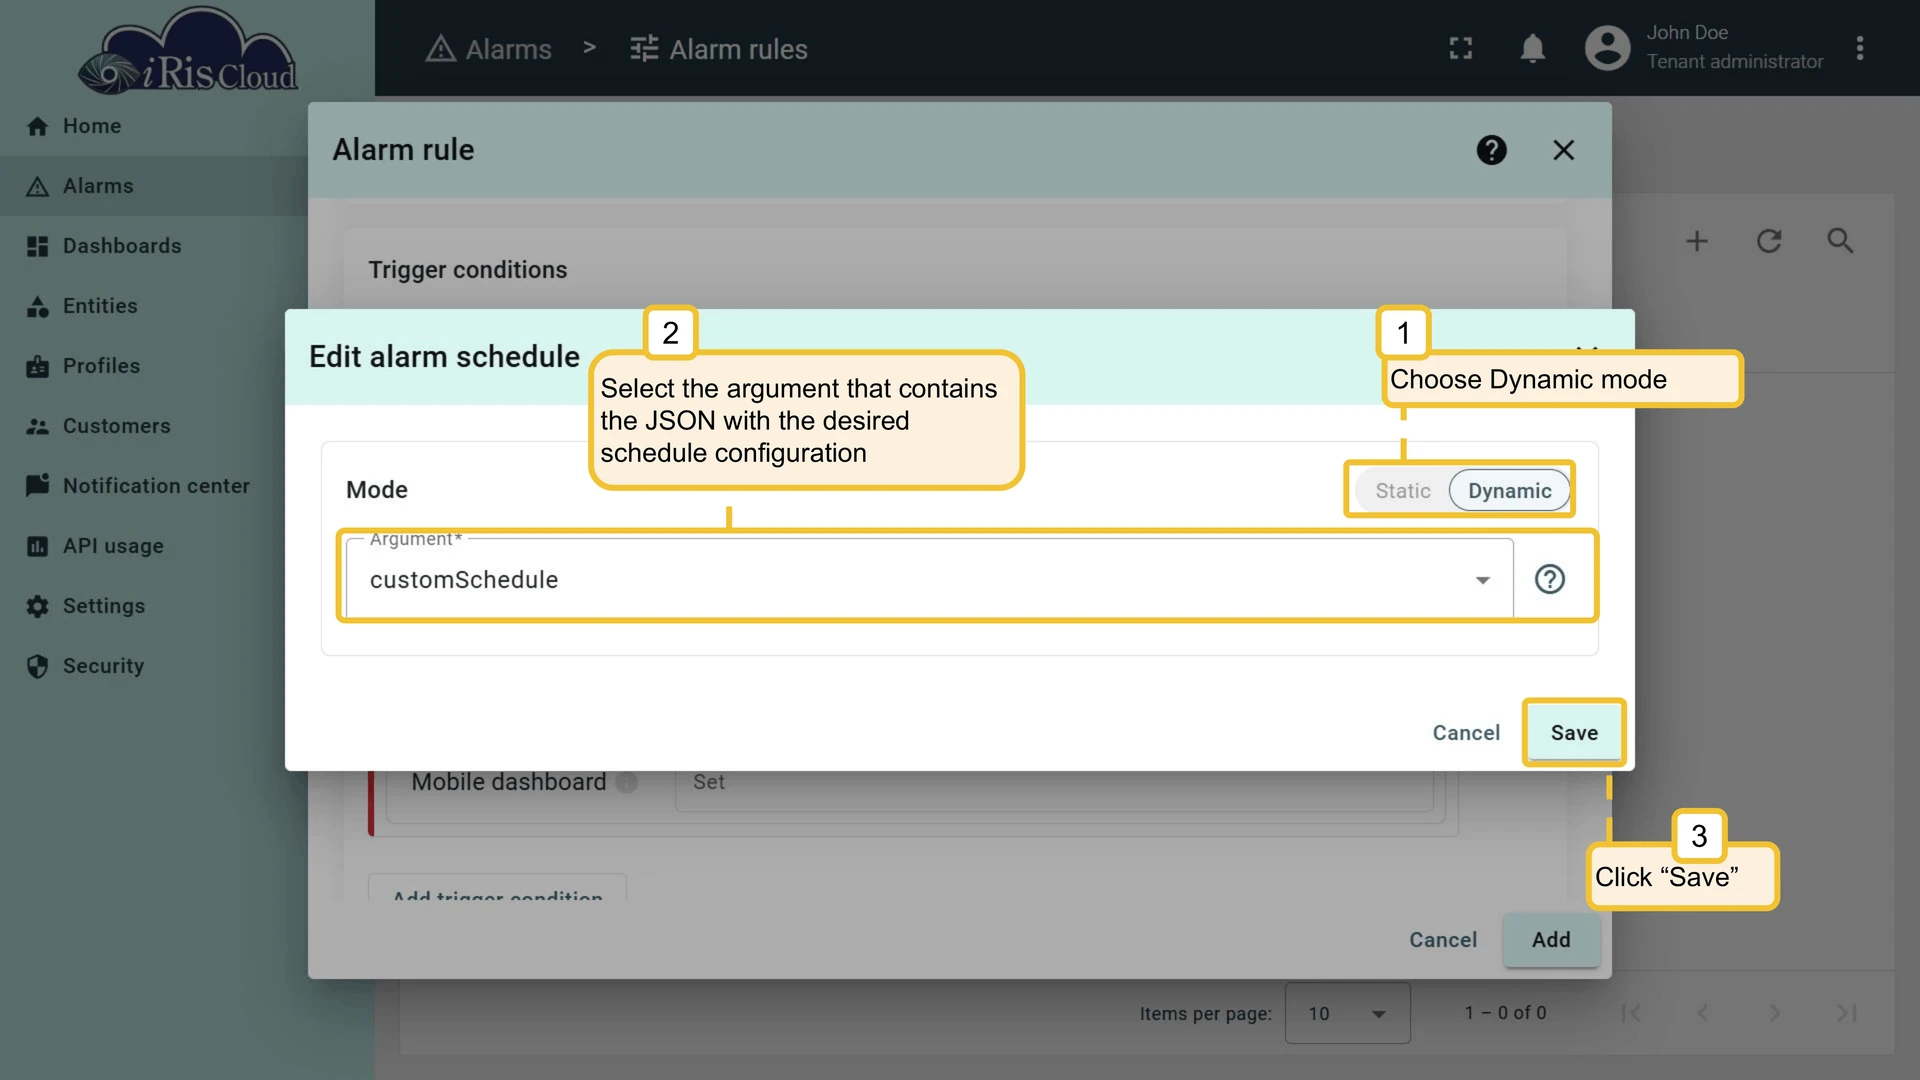Click the Profiles briefcase icon

37,366
